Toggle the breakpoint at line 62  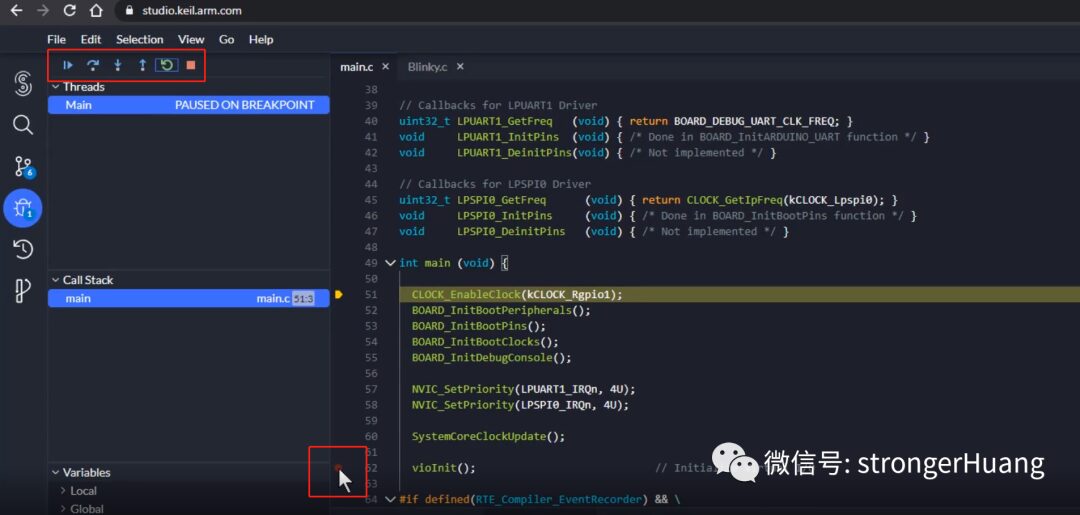tap(338, 468)
